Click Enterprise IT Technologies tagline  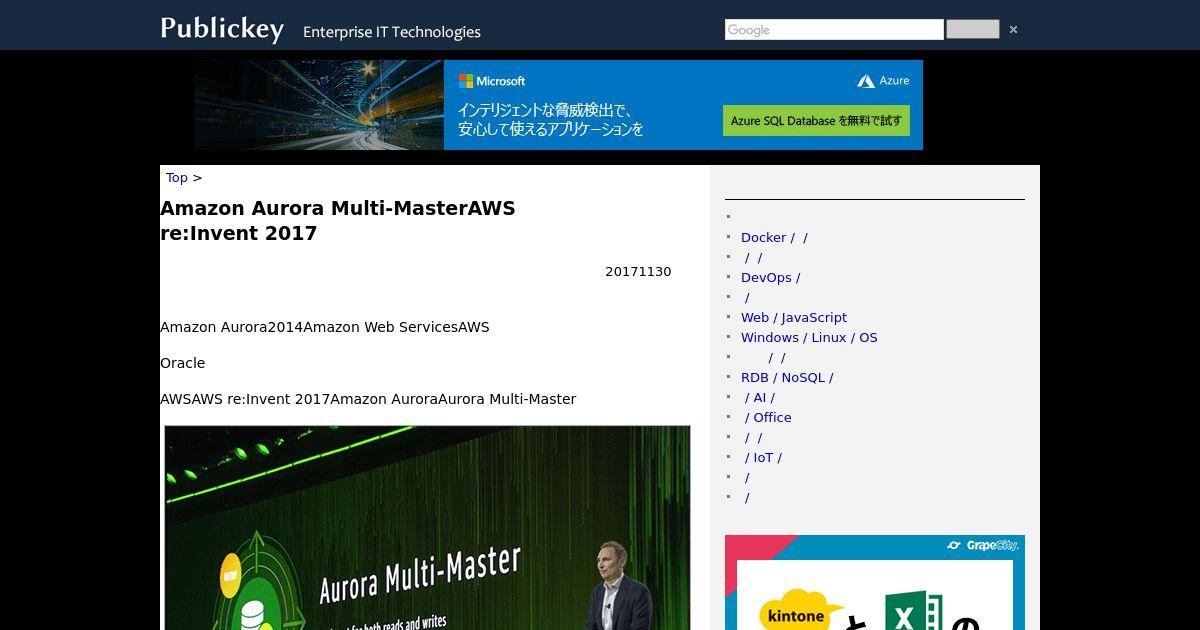[392, 32]
